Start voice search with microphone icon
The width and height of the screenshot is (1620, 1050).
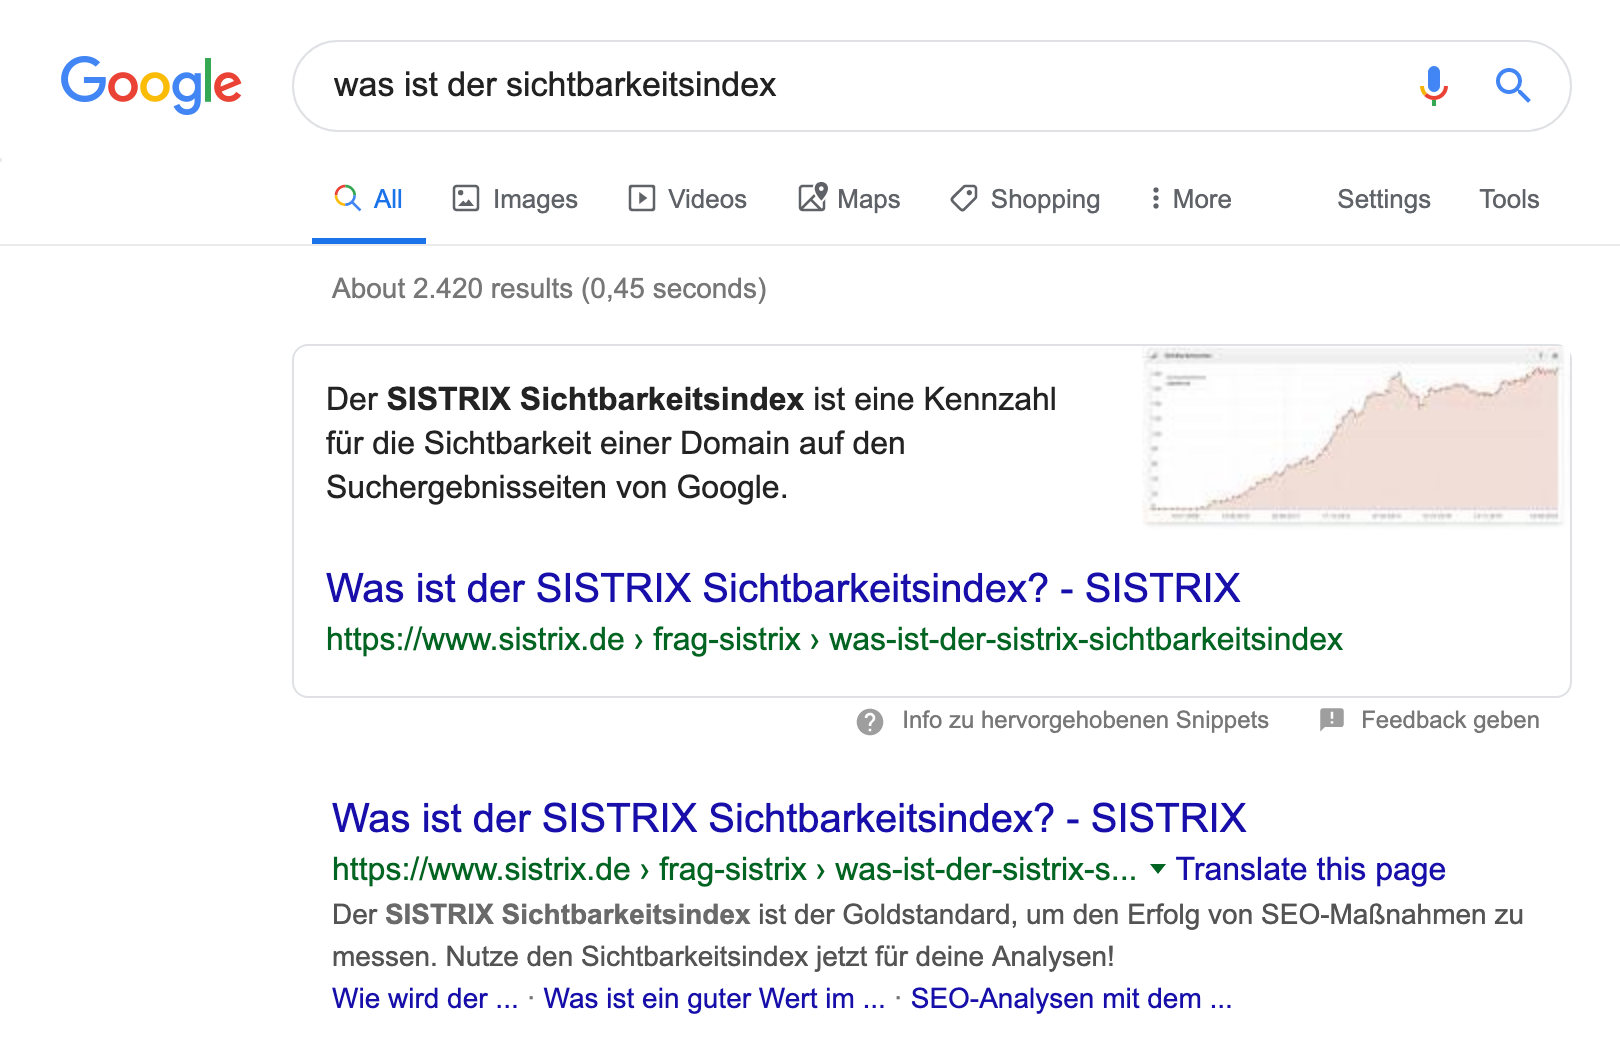coord(1434,85)
